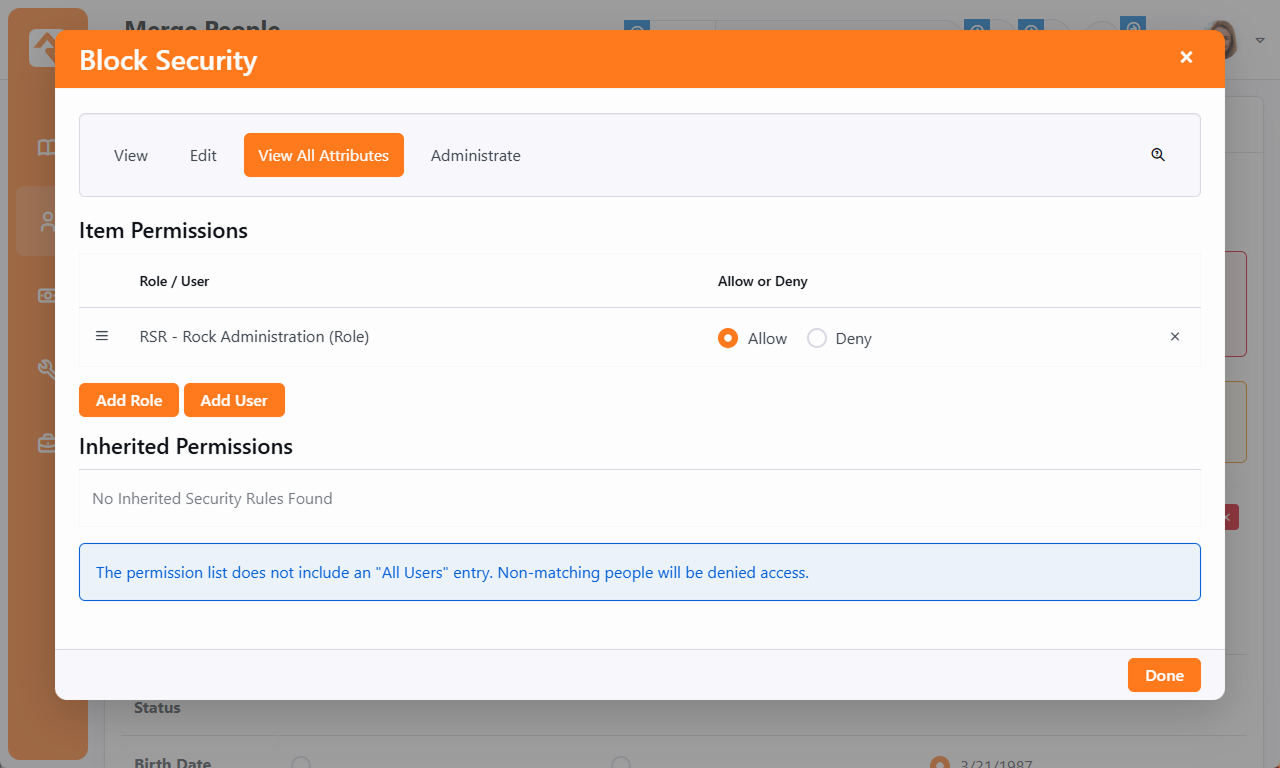Switch to the Edit permission tab
The width and height of the screenshot is (1280, 768).
[203, 156]
